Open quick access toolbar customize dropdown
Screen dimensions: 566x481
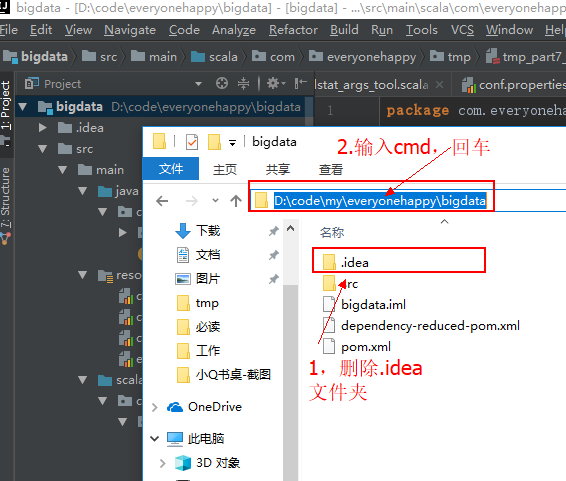pos(232,143)
